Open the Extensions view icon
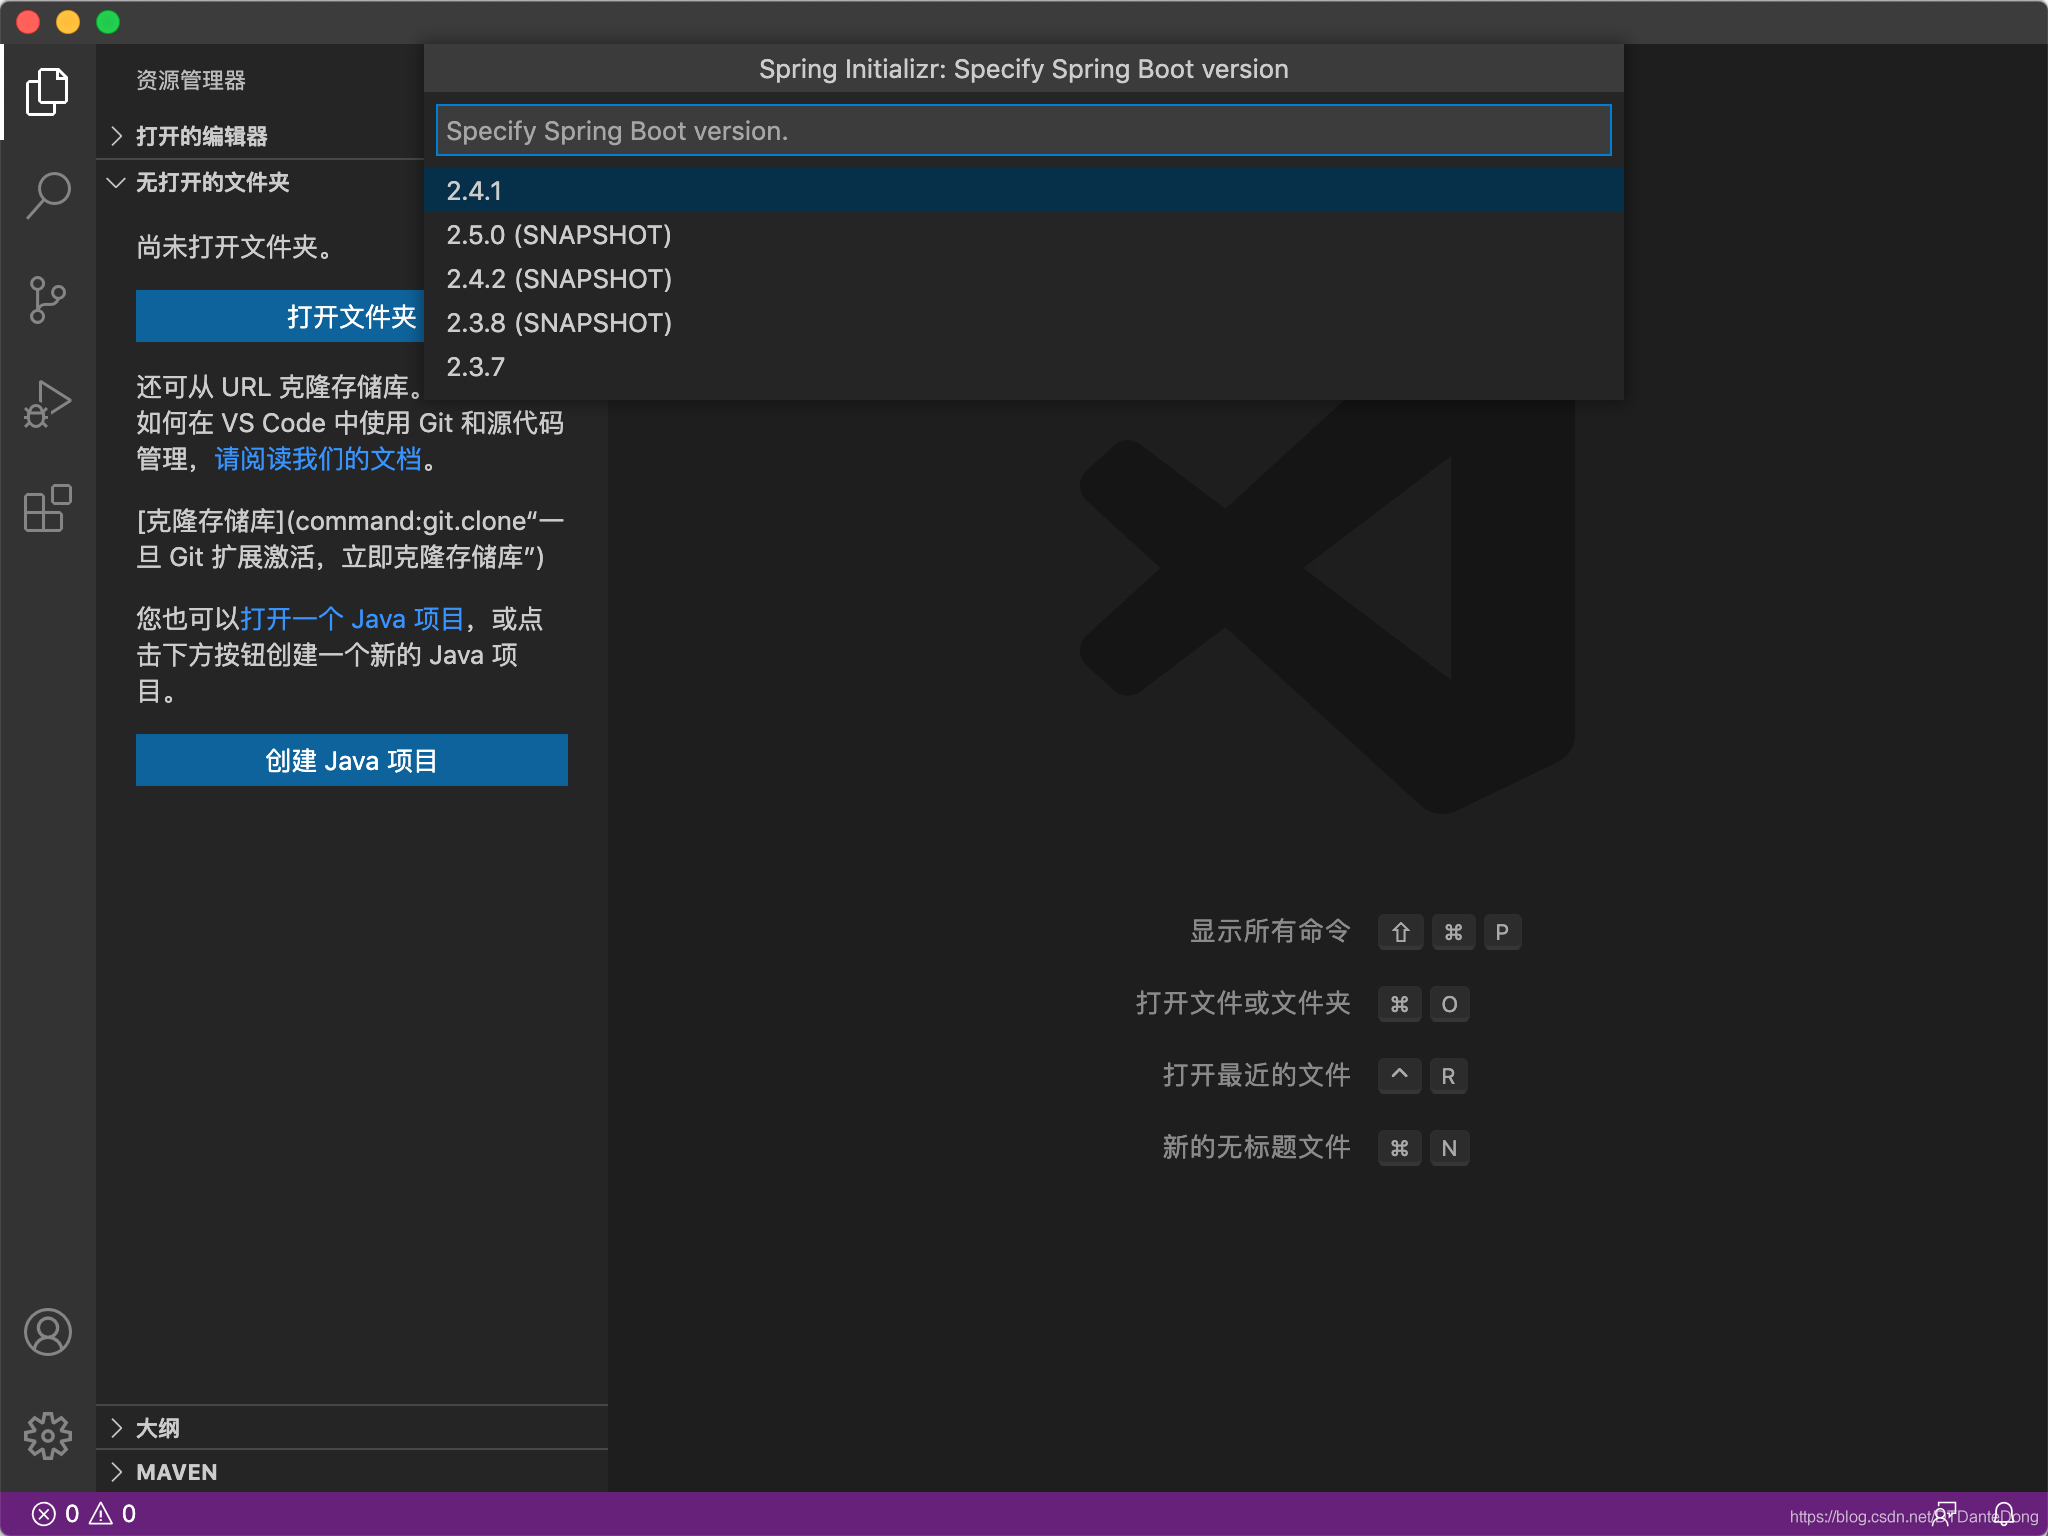The image size is (2048, 1536). coord(47,508)
